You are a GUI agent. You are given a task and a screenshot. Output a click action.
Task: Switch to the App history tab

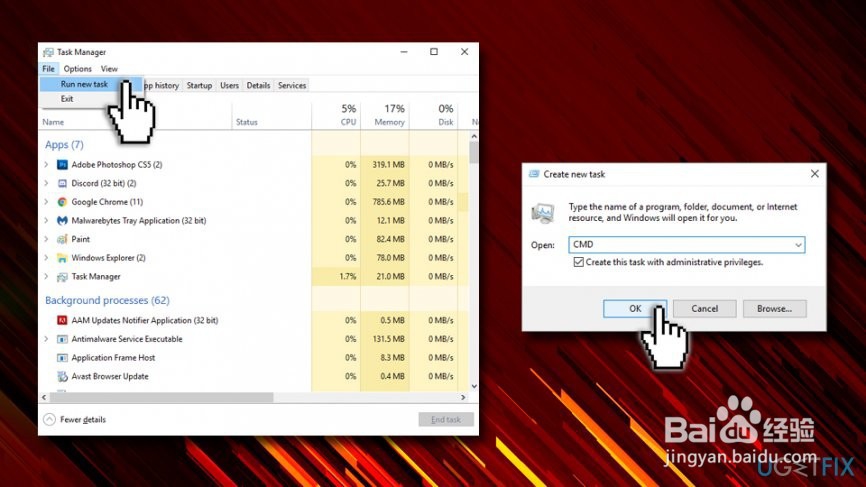coord(162,86)
